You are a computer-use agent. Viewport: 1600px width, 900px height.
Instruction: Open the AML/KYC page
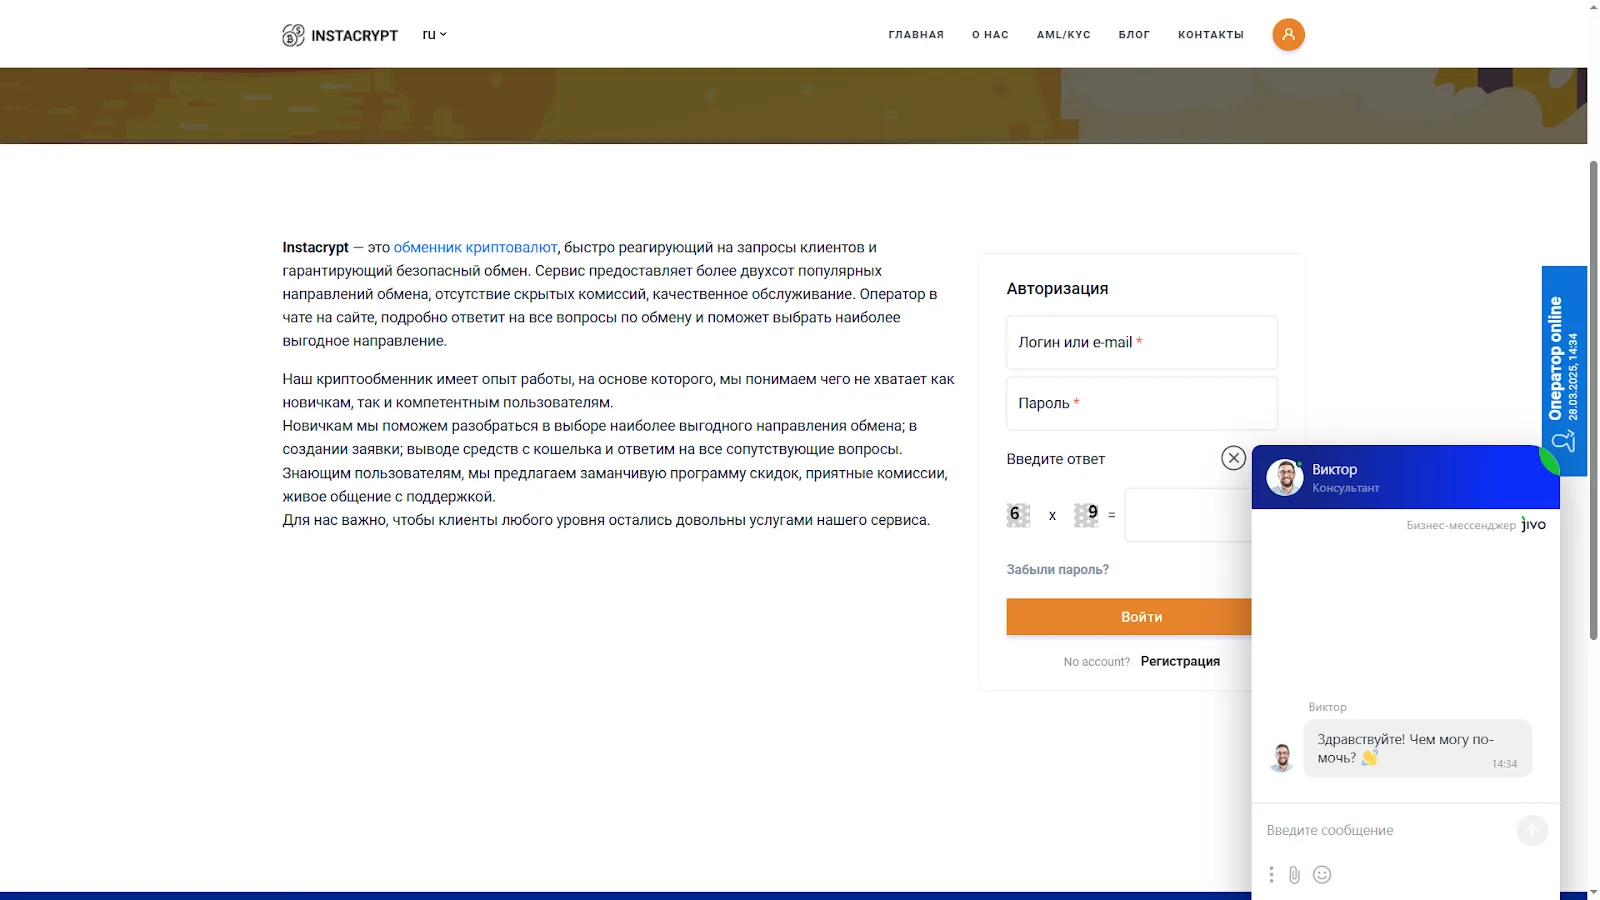point(1064,35)
